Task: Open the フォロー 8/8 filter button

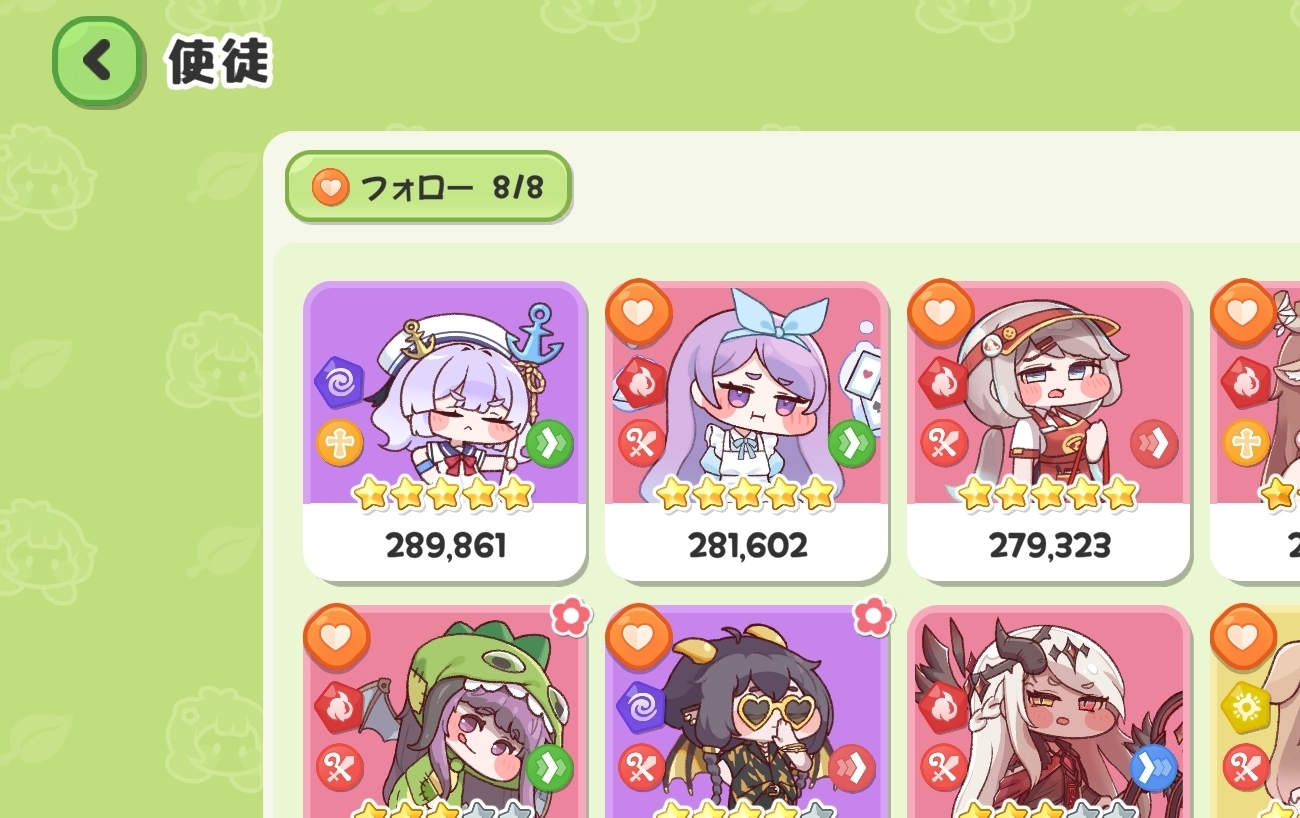Action: (428, 186)
